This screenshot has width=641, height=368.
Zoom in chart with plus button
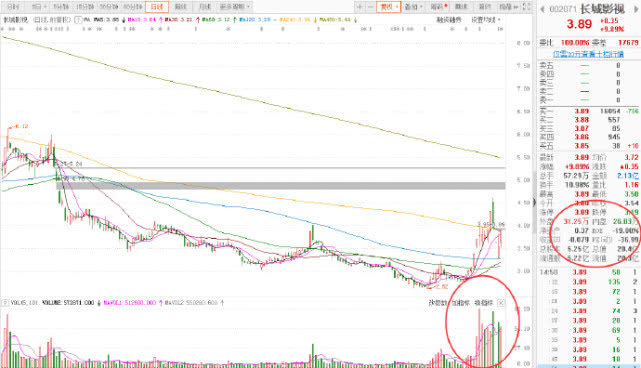tap(359, 7)
